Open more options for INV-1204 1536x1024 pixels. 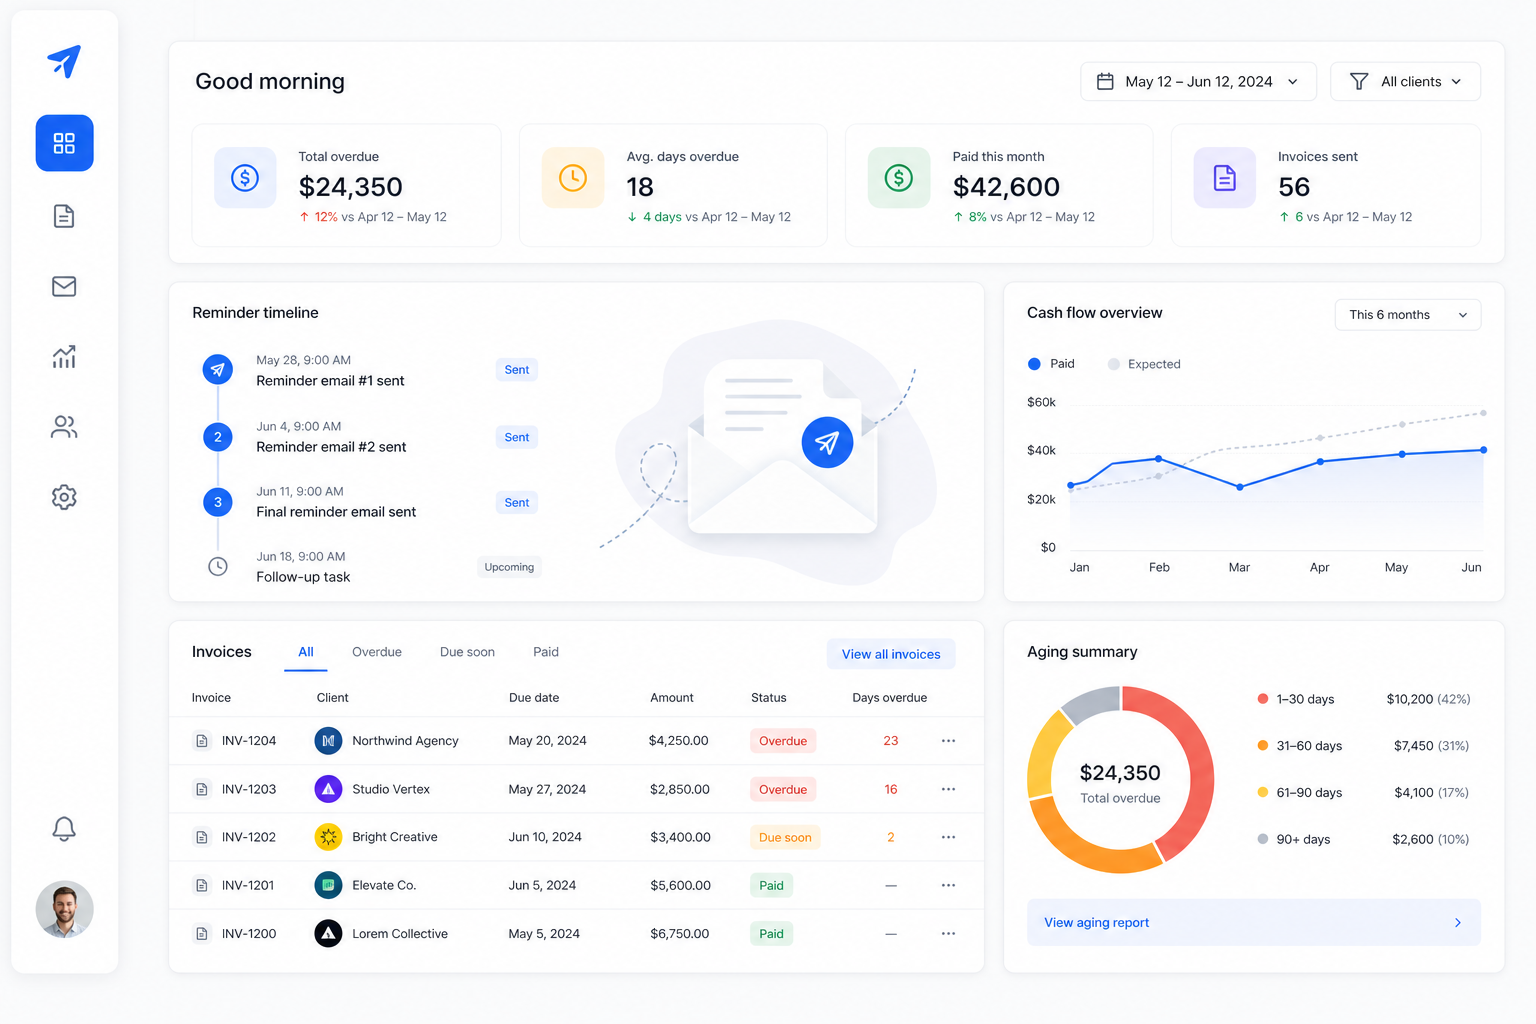(948, 741)
